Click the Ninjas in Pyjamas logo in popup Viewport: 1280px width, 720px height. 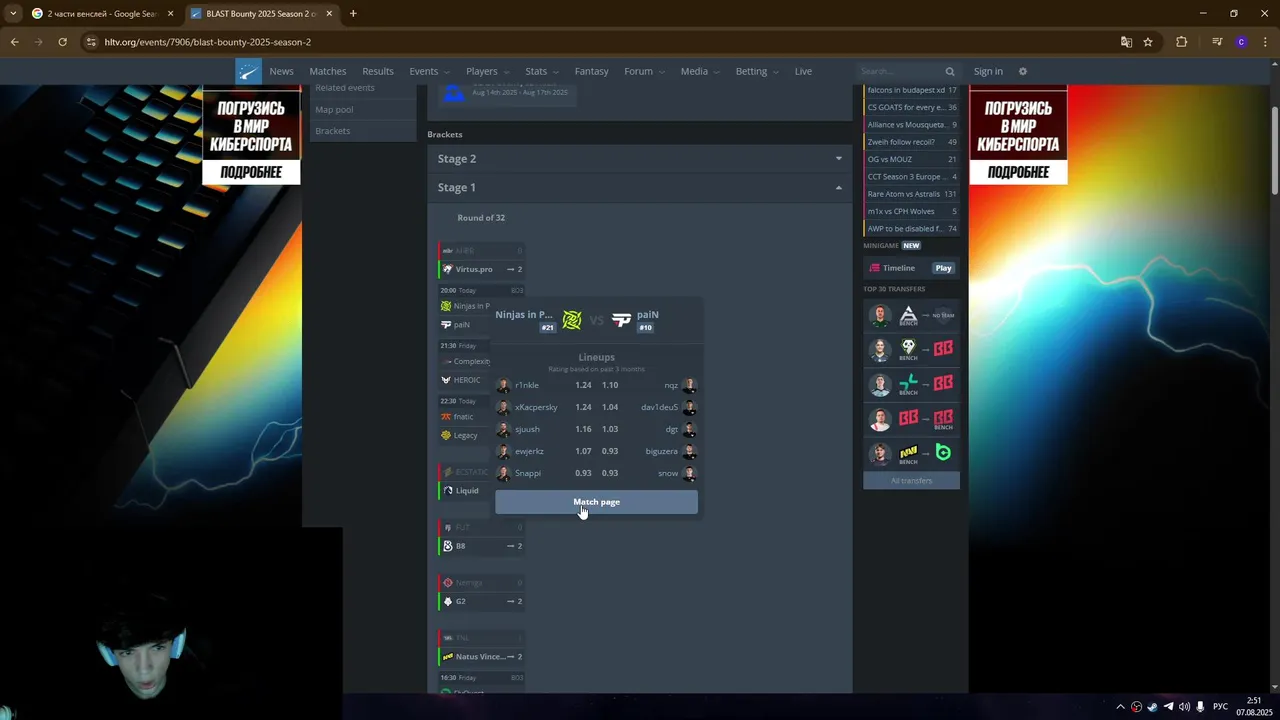(572, 320)
